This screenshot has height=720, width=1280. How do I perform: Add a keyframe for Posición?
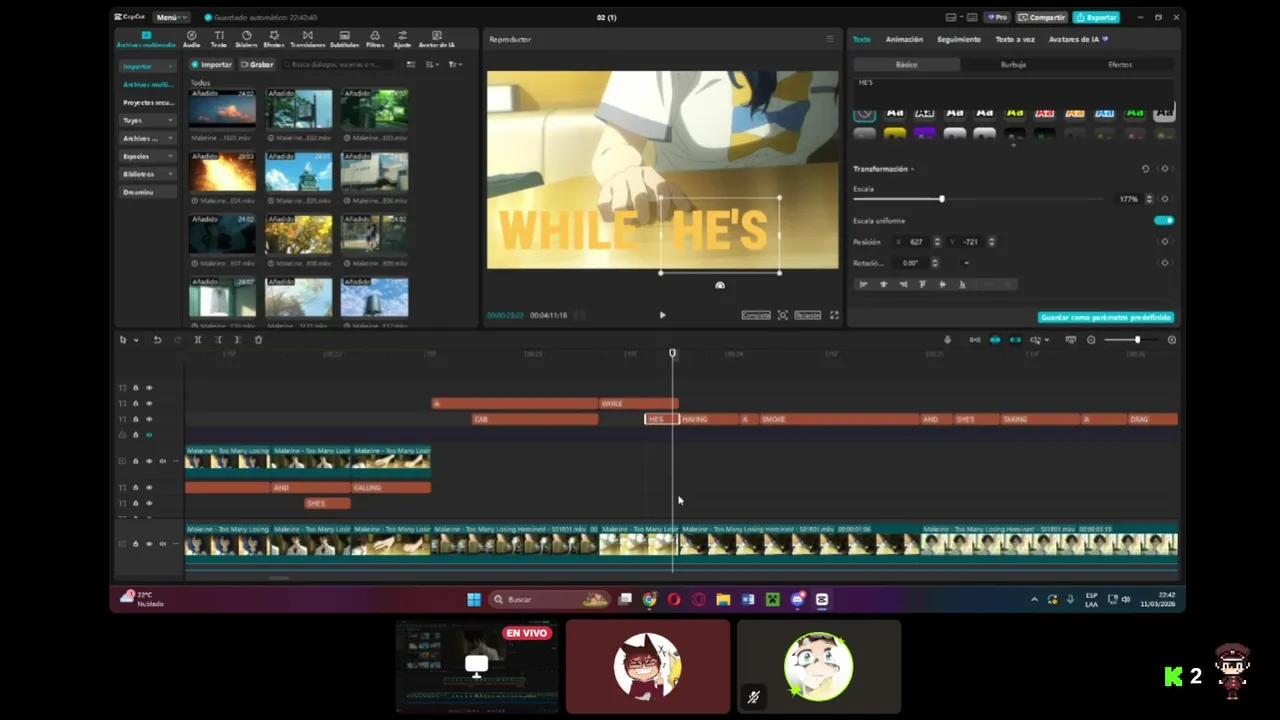click(1165, 242)
